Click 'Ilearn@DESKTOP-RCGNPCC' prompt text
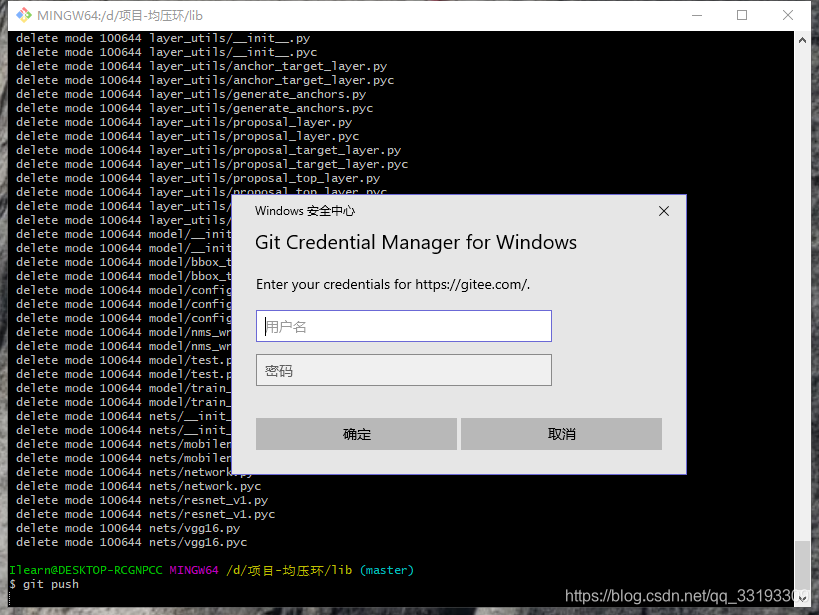819x615 pixels. coord(86,570)
